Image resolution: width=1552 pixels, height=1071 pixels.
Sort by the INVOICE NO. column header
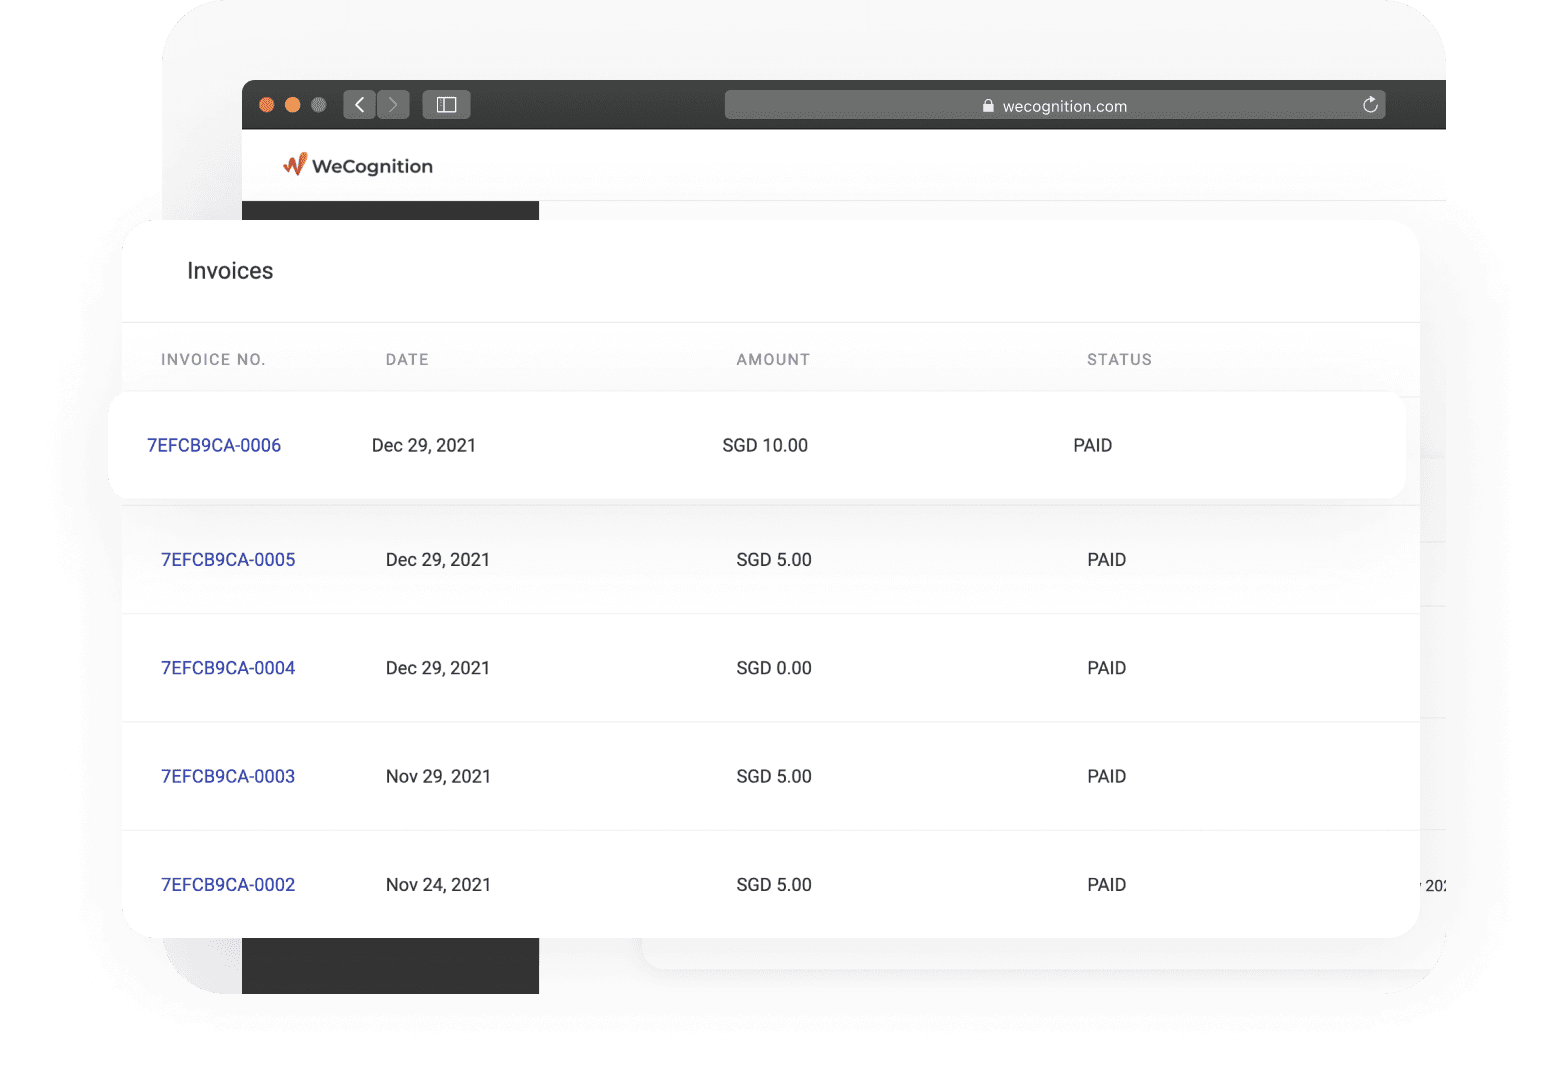(213, 360)
